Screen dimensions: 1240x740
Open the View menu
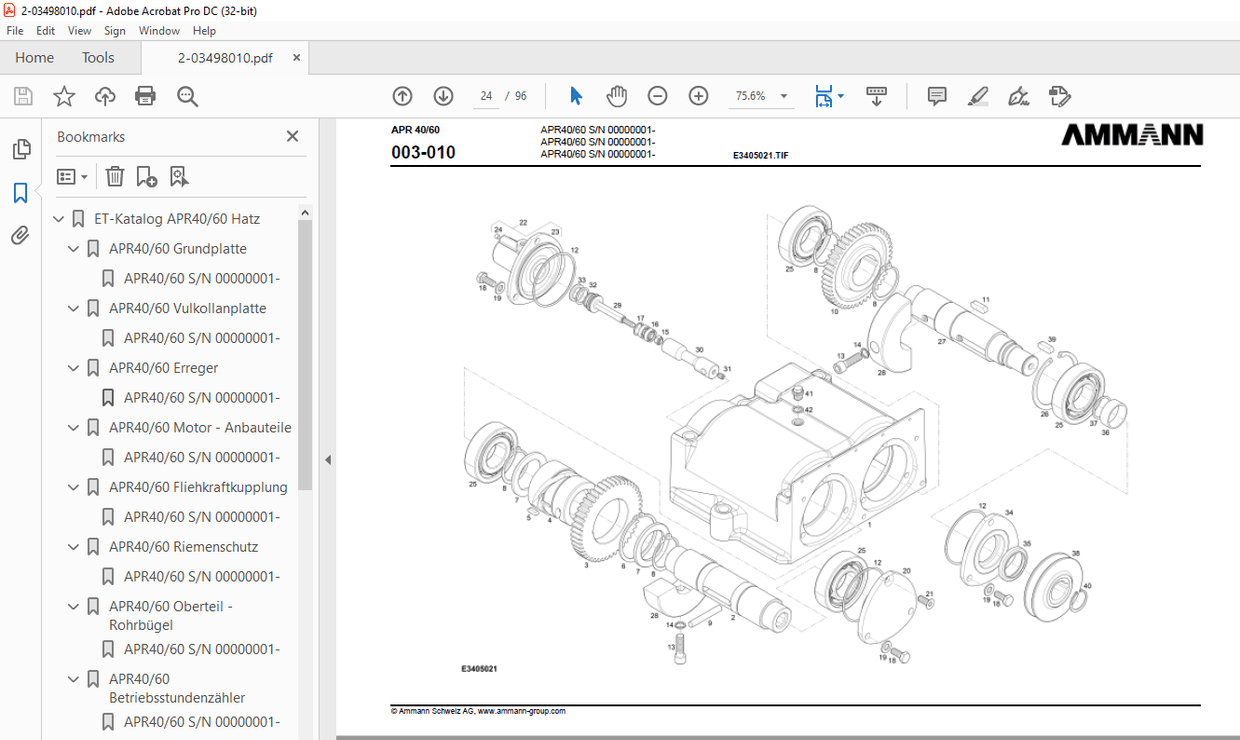click(x=79, y=31)
